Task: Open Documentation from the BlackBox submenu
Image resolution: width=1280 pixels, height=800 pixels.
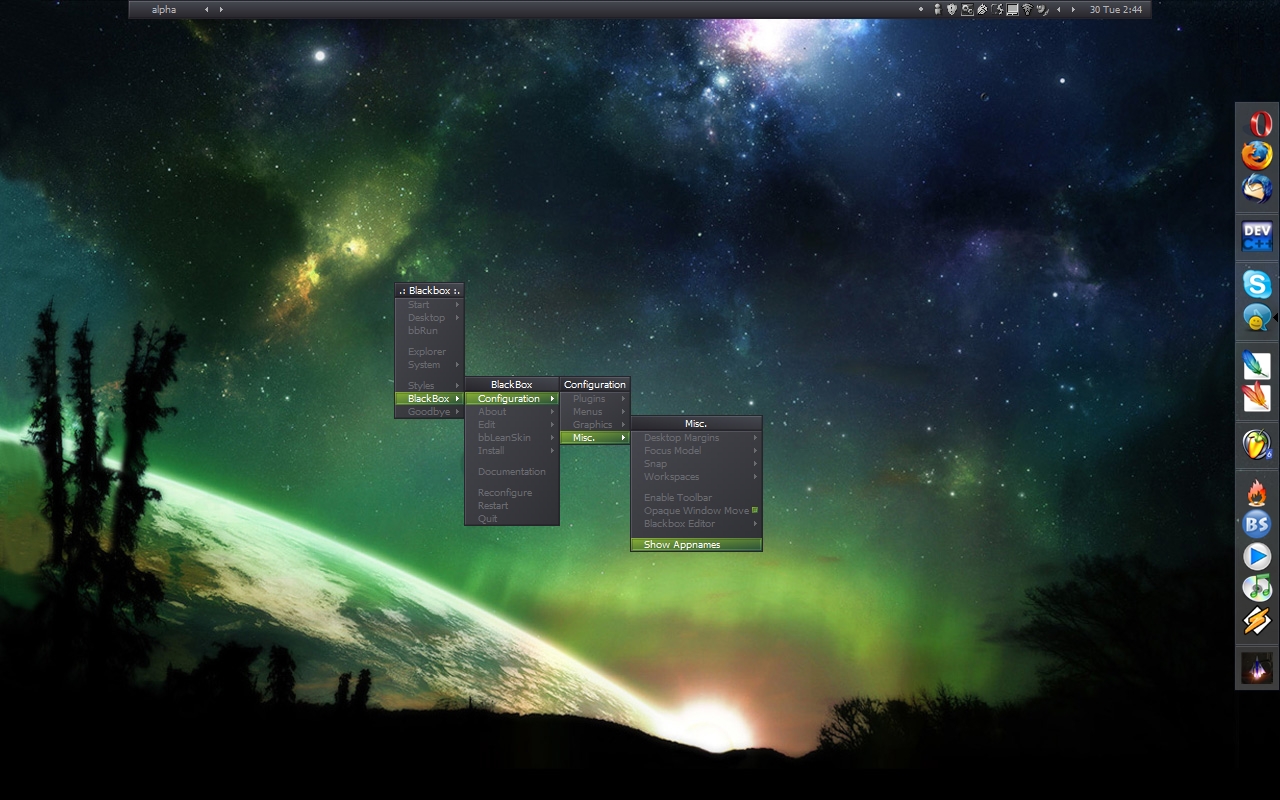Action: point(512,472)
